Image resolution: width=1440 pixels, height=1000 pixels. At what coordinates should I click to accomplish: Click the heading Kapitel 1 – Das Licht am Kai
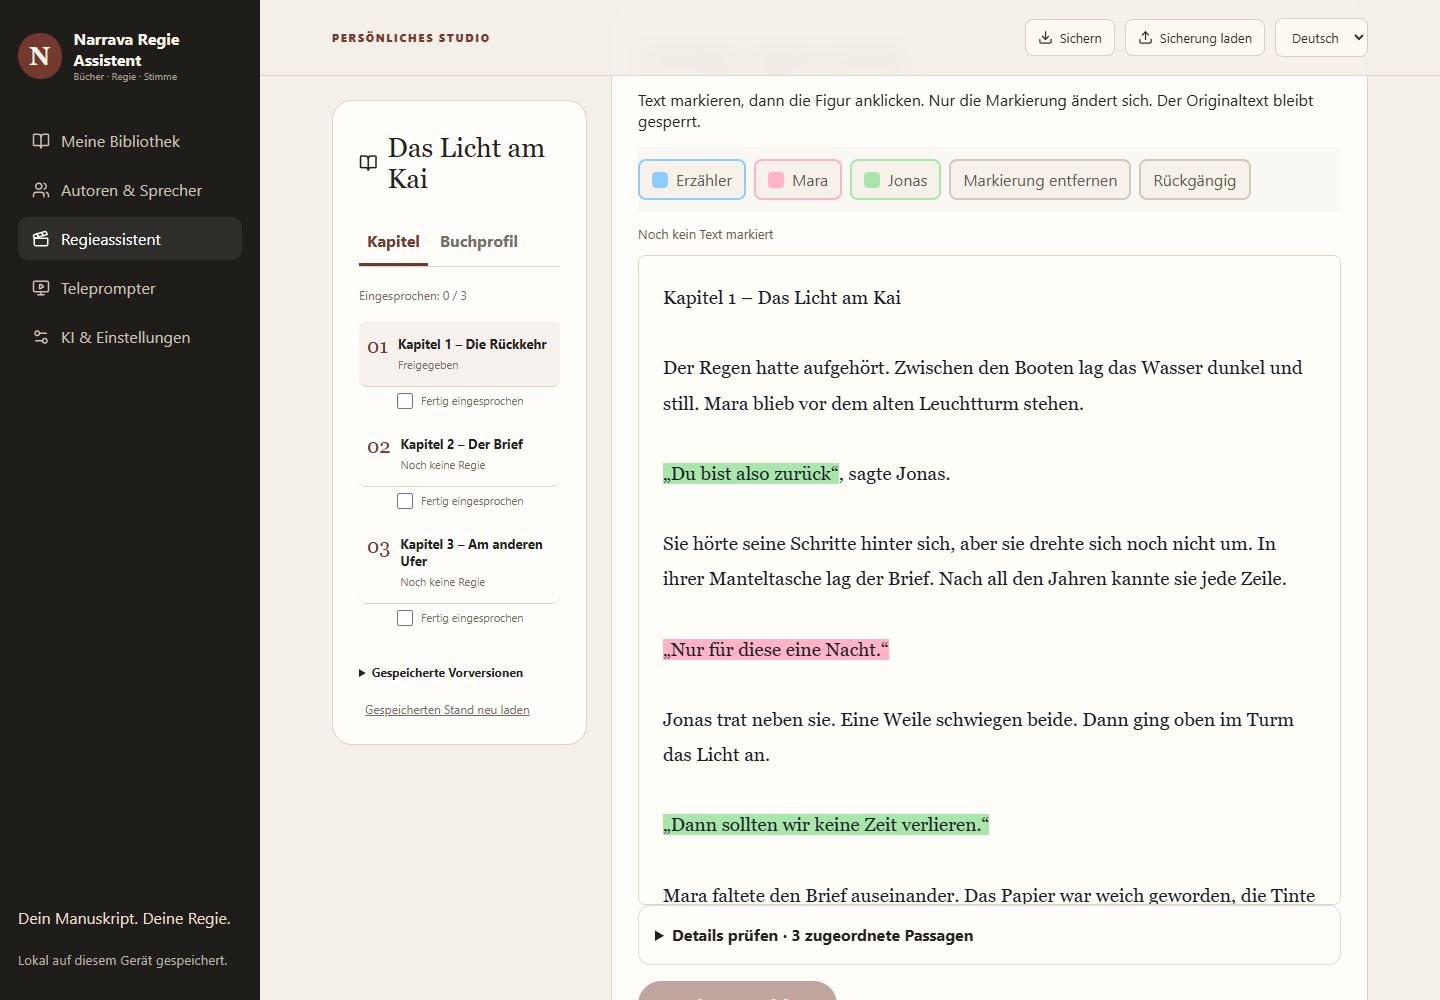(782, 298)
